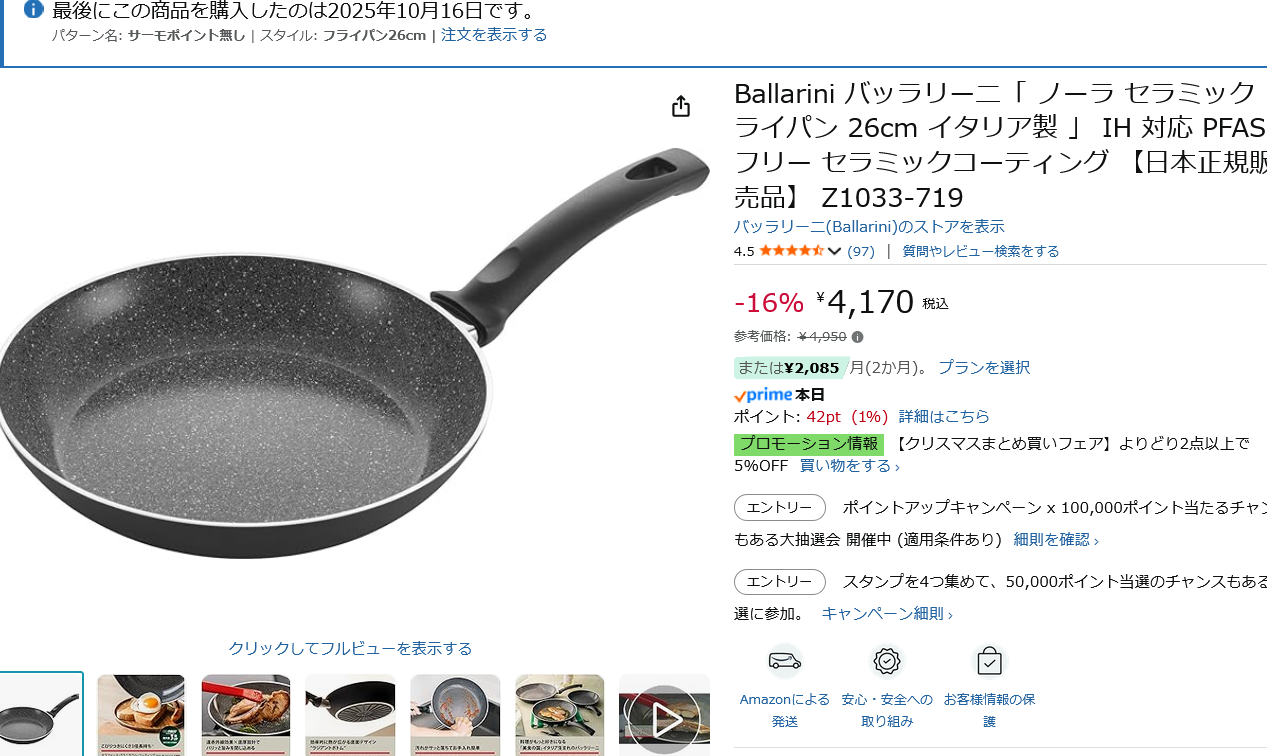Click the prime logo badge
This screenshot has height=756, width=1267.
(x=763, y=395)
